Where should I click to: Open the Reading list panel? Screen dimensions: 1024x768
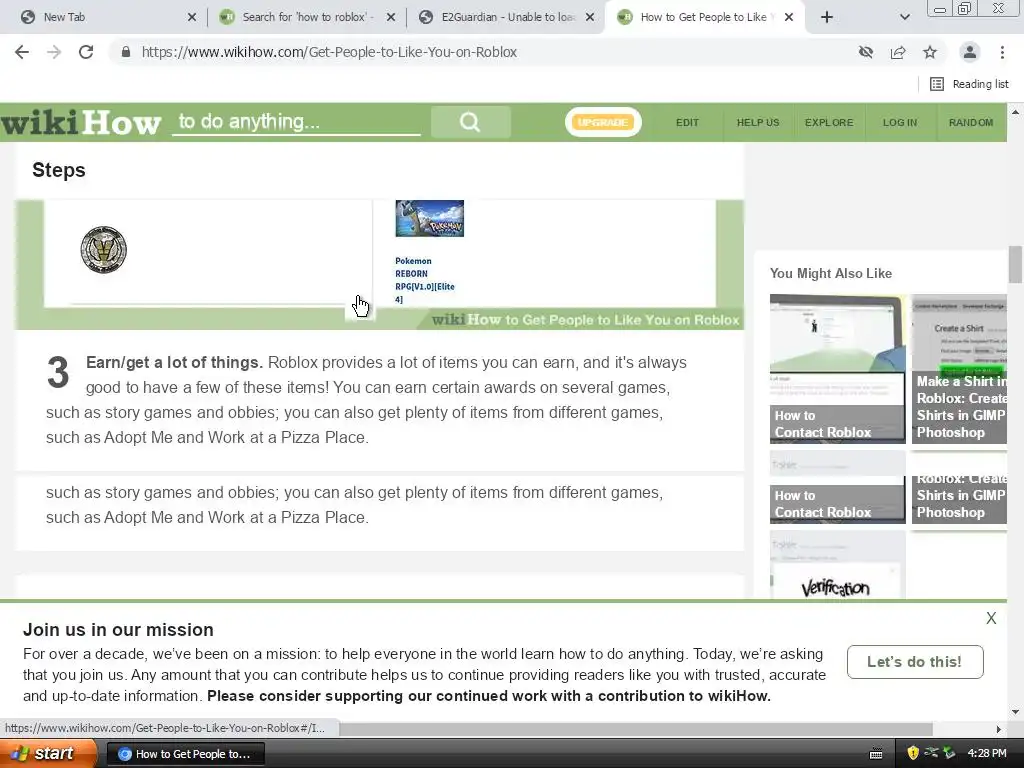969,84
